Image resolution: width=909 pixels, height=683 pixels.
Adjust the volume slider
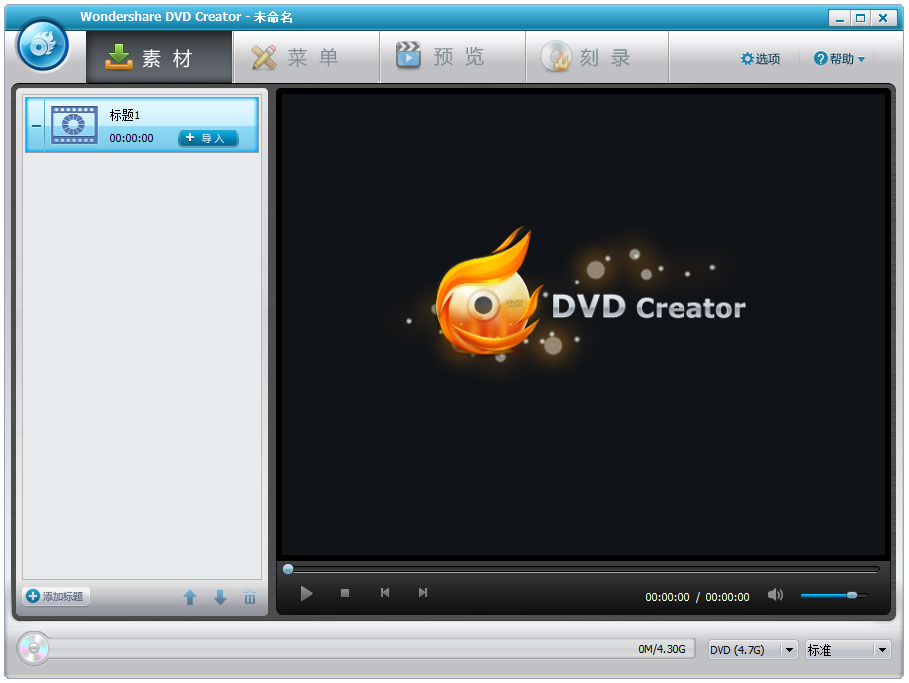851,595
